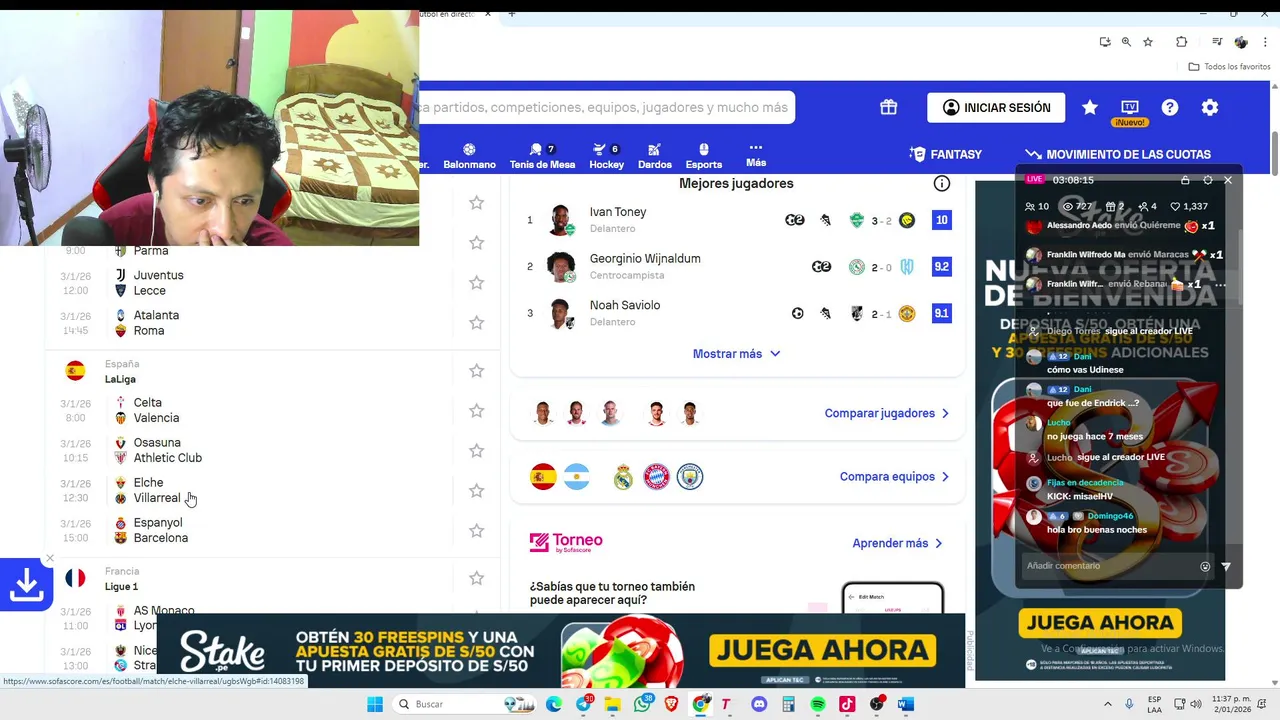This screenshot has height=720, width=1280.
Task: Open the media control icon in browser toolbar
Action: click(x=1217, y=42)
